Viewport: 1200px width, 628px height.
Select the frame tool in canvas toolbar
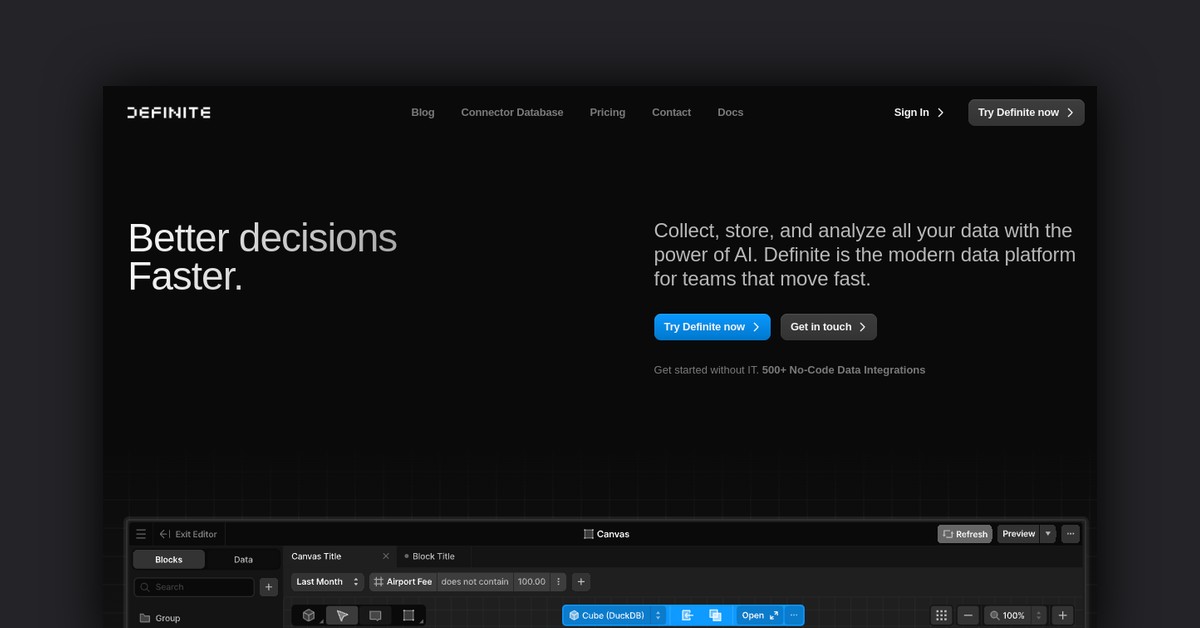[408, 615]
